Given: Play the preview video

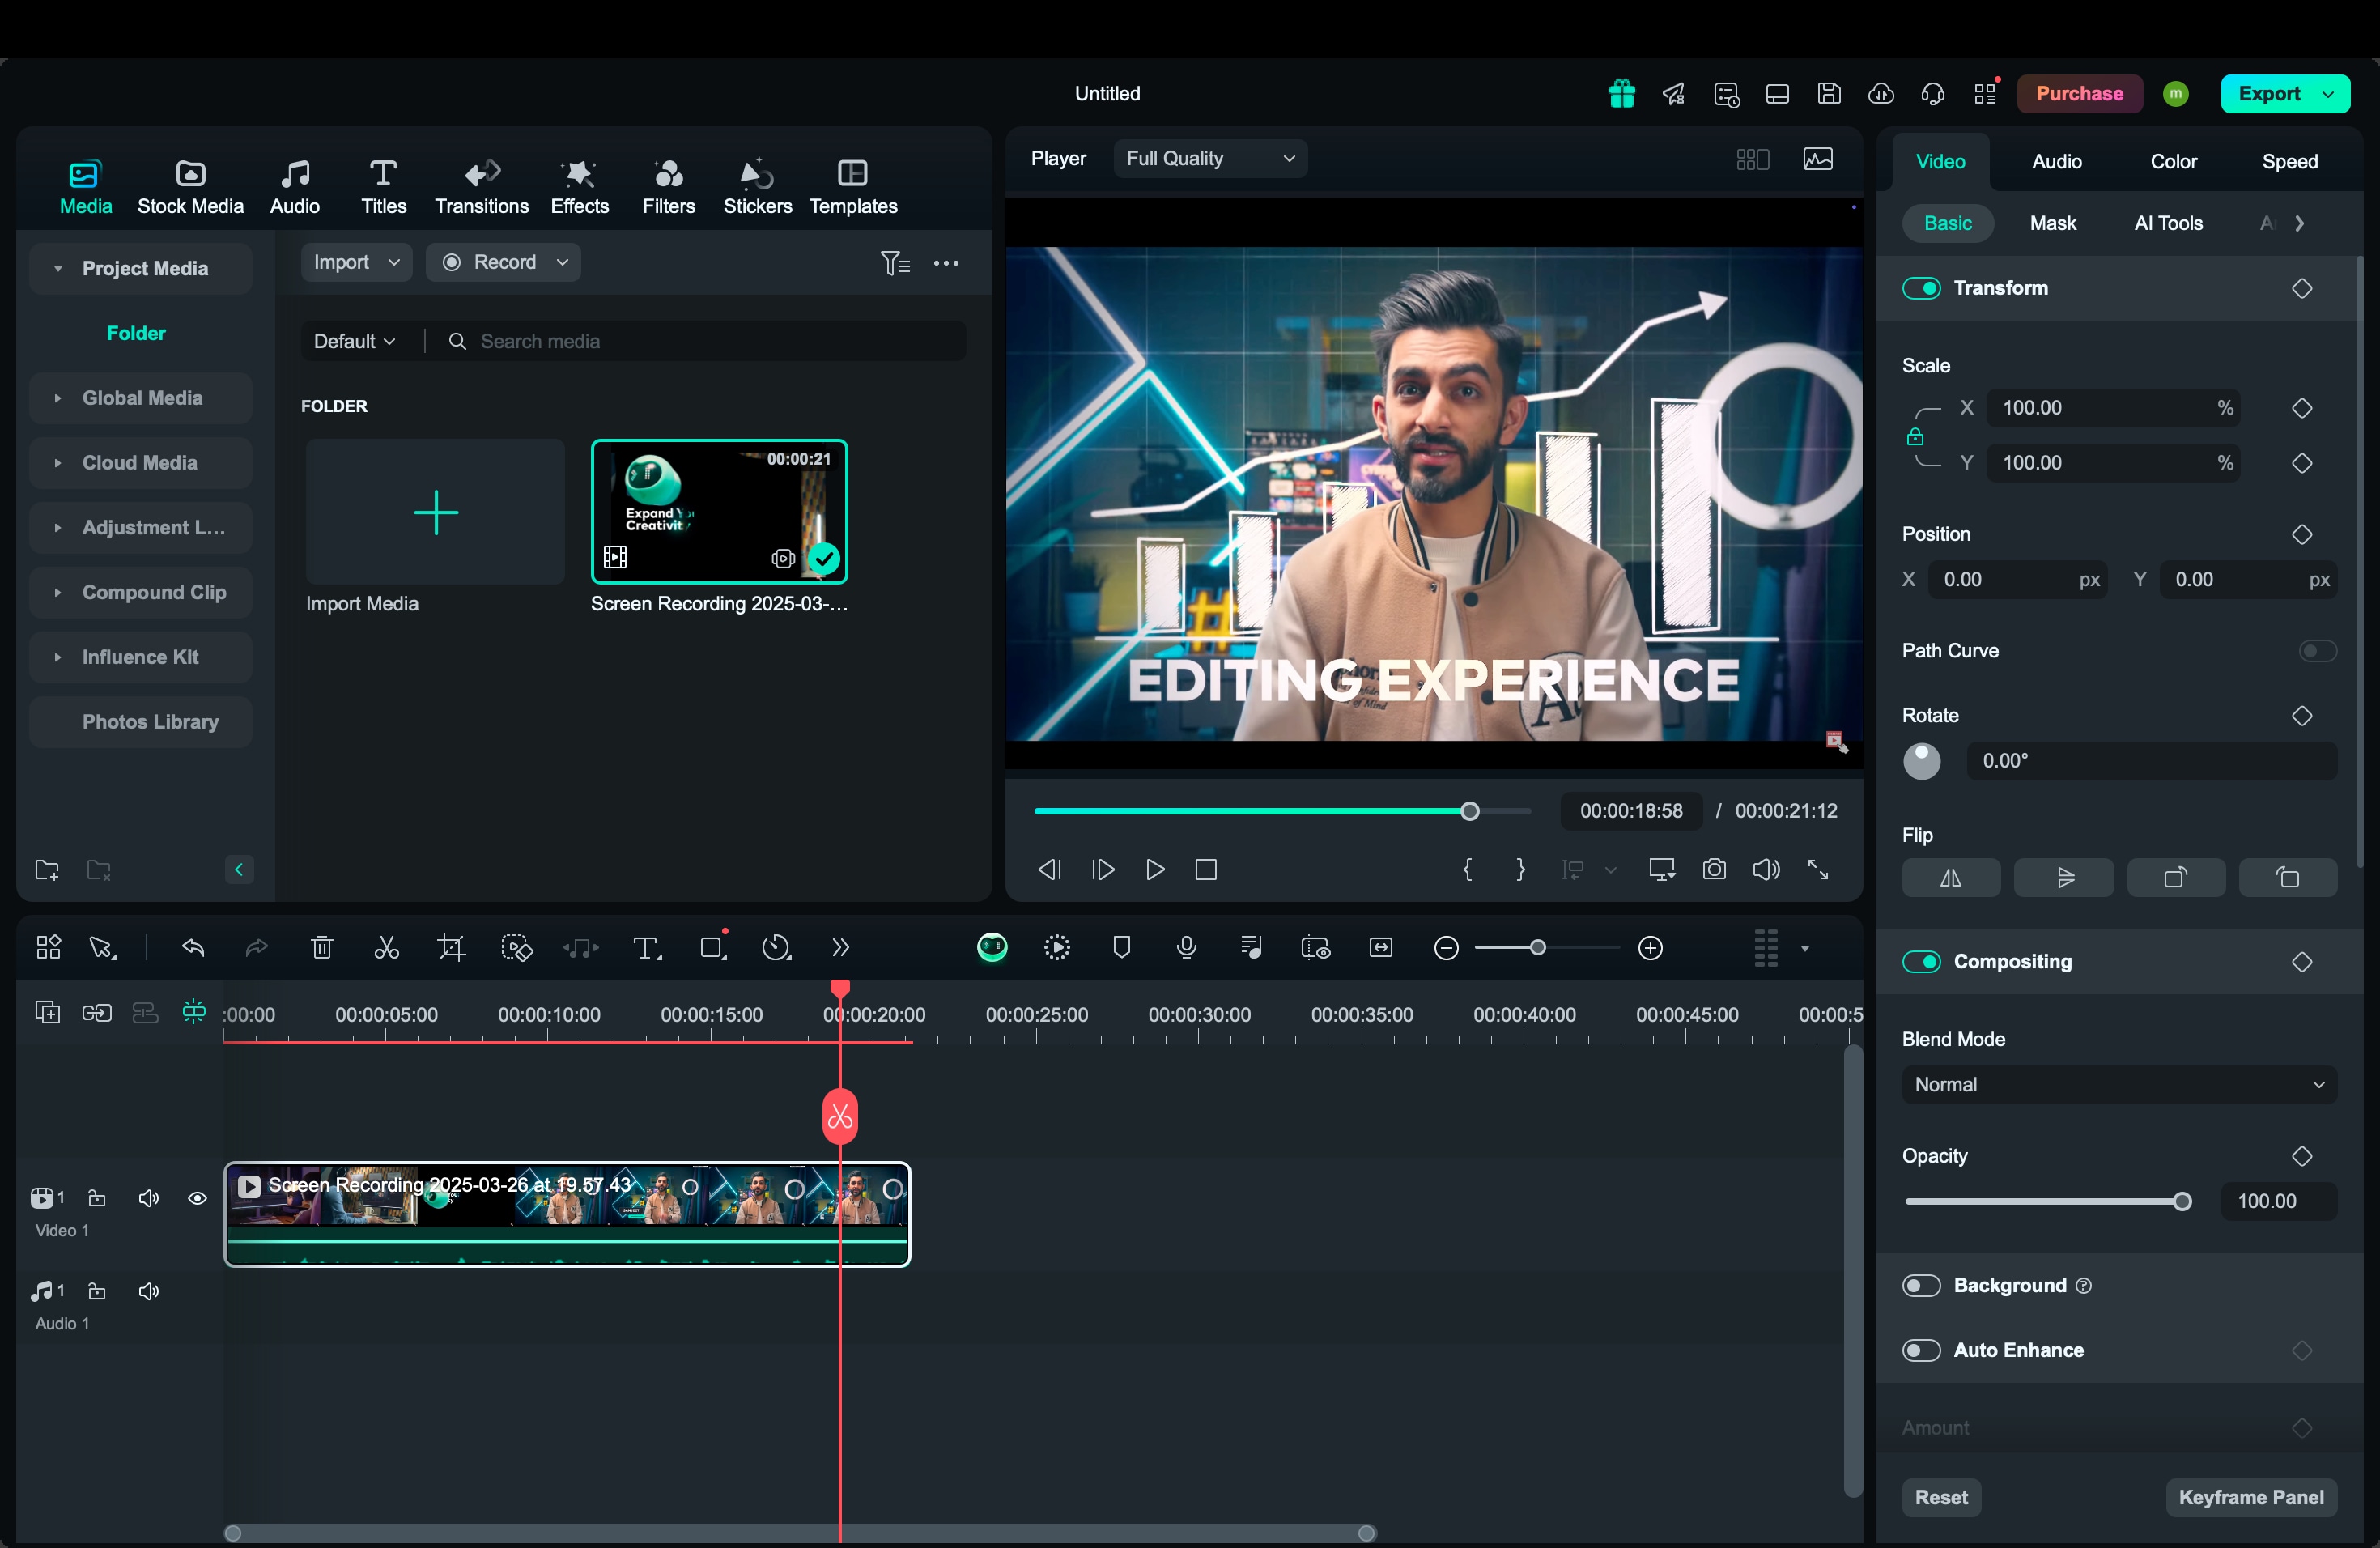Looking at the screenshot, I should pos(1155,869).
